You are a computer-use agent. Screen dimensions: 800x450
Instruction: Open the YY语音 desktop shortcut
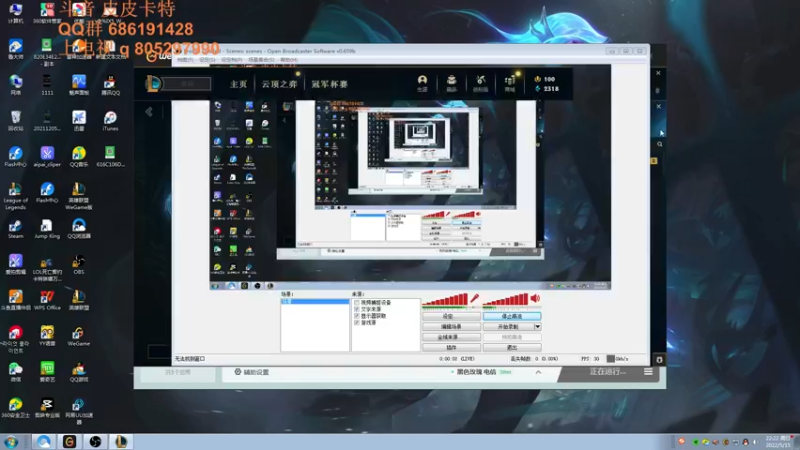coord(47,337)
